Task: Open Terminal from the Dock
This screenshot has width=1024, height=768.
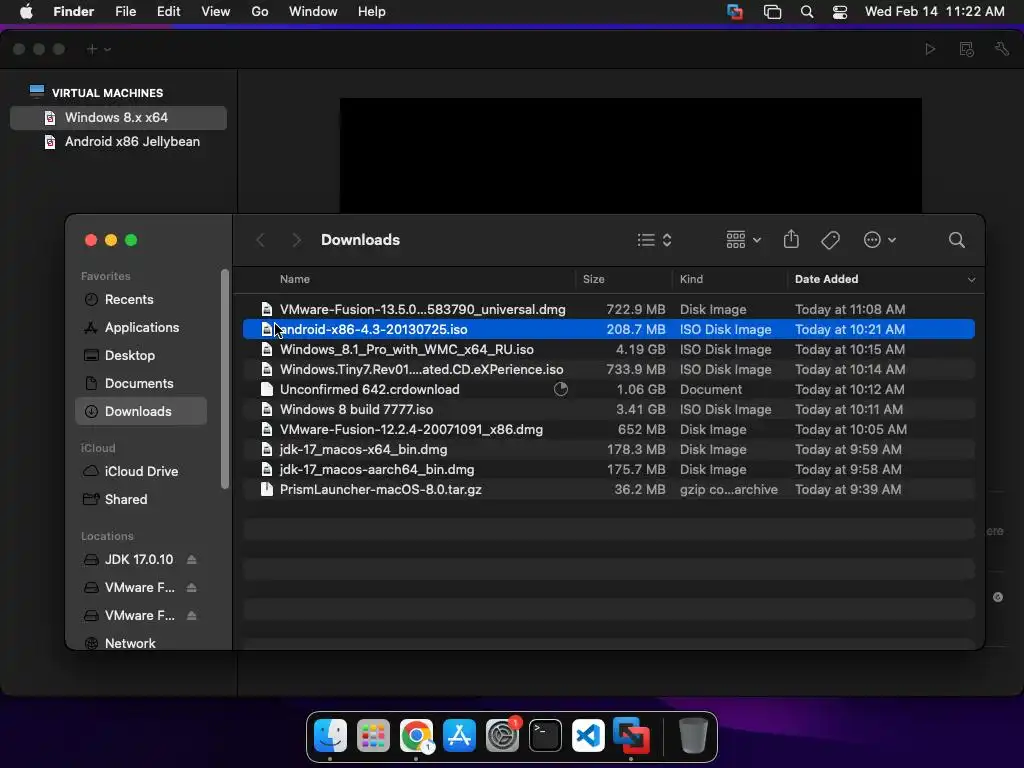Action: [545, 736]
